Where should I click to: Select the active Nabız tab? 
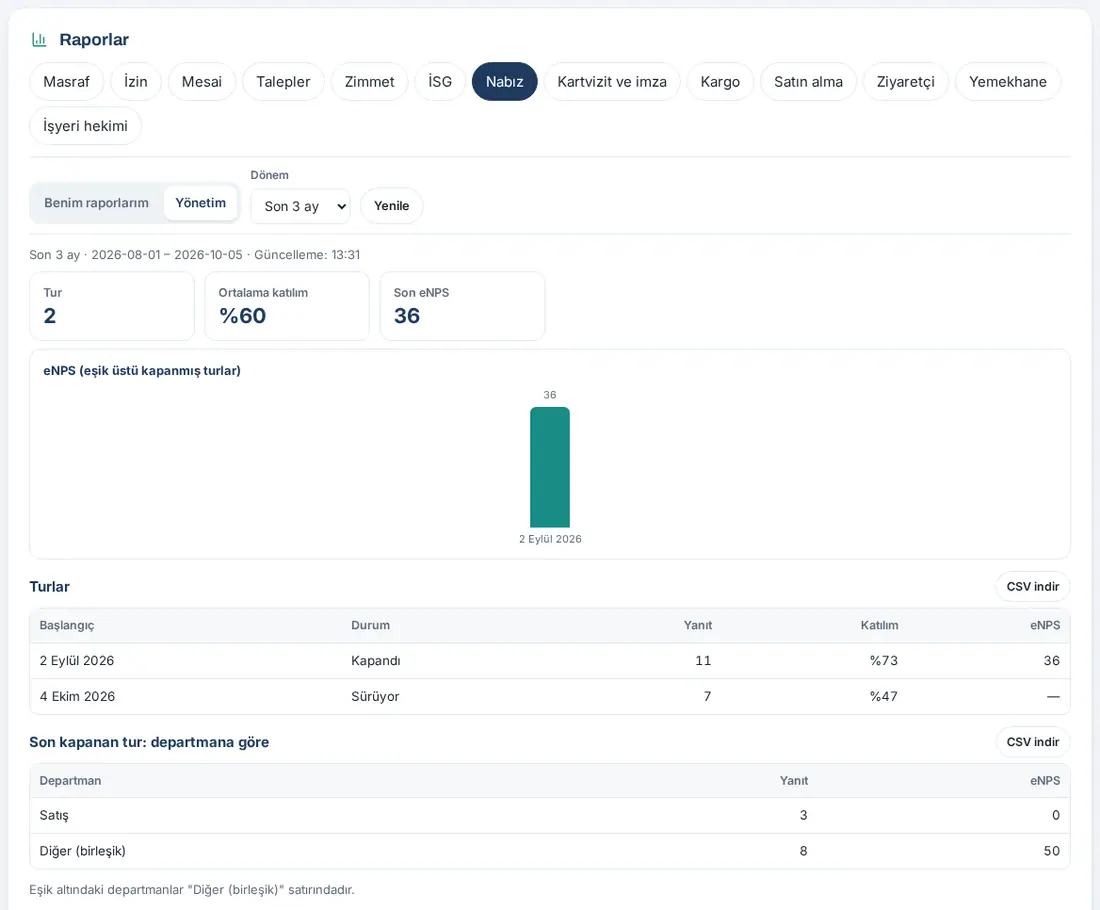[x=504, y=81]
